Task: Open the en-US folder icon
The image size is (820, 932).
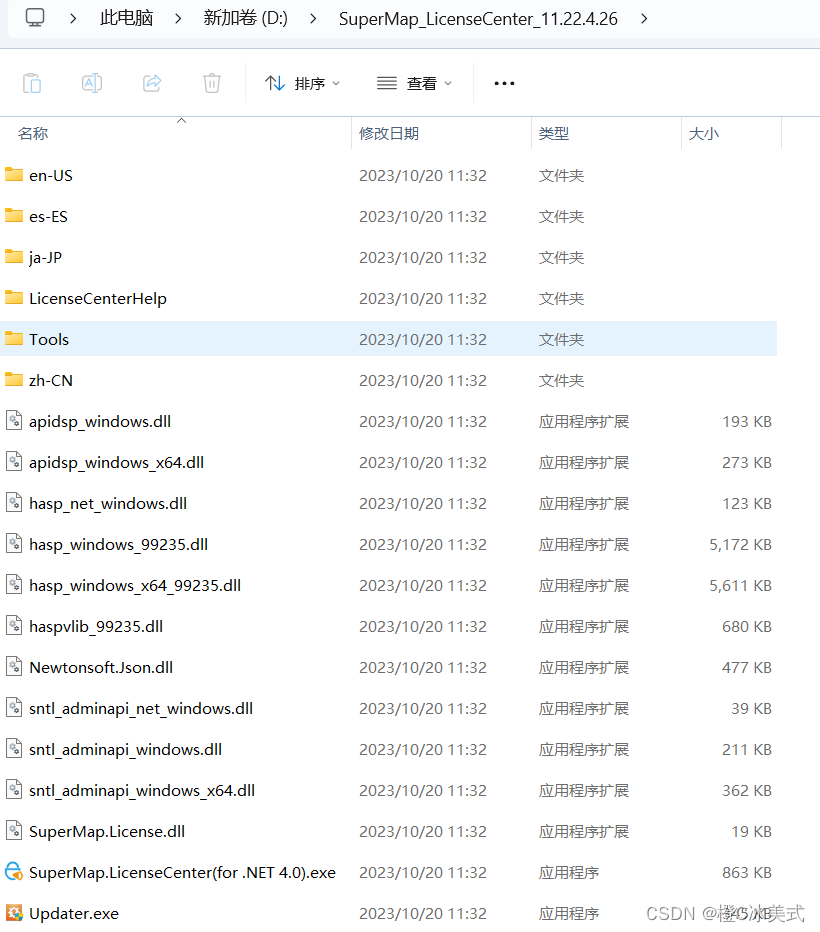Action: point(14,175)
